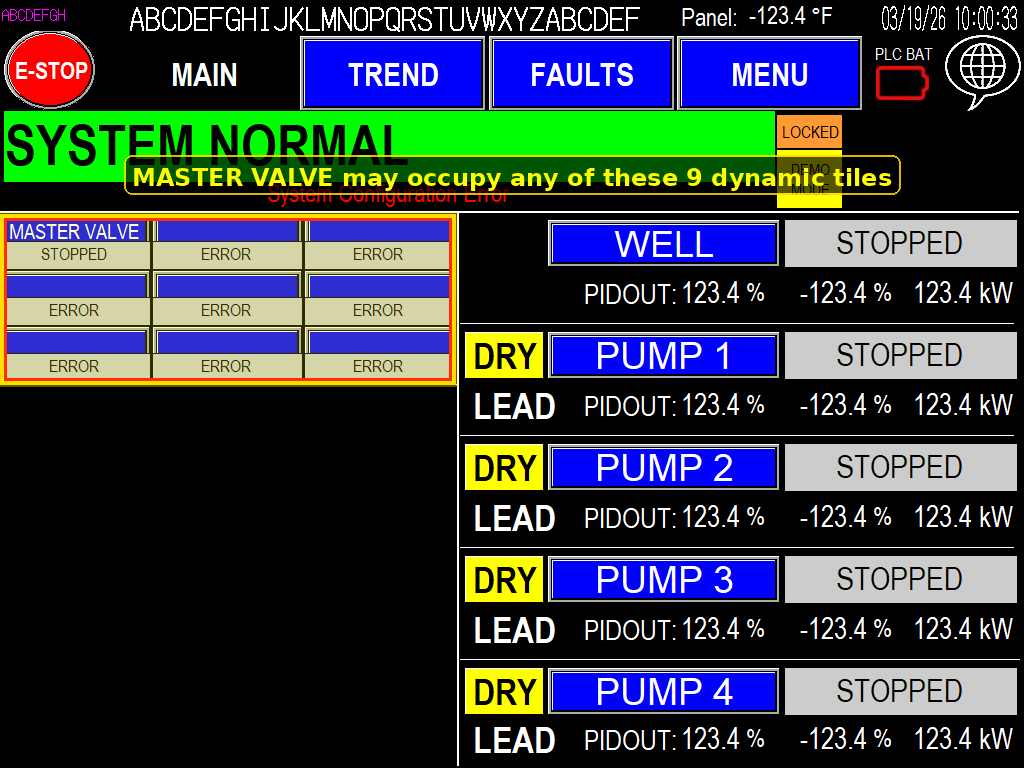This screenshot has height=768, width=1024.
Task: Toggle the yellow DEMO MODE indicator
Action: [x=809, y=198]
